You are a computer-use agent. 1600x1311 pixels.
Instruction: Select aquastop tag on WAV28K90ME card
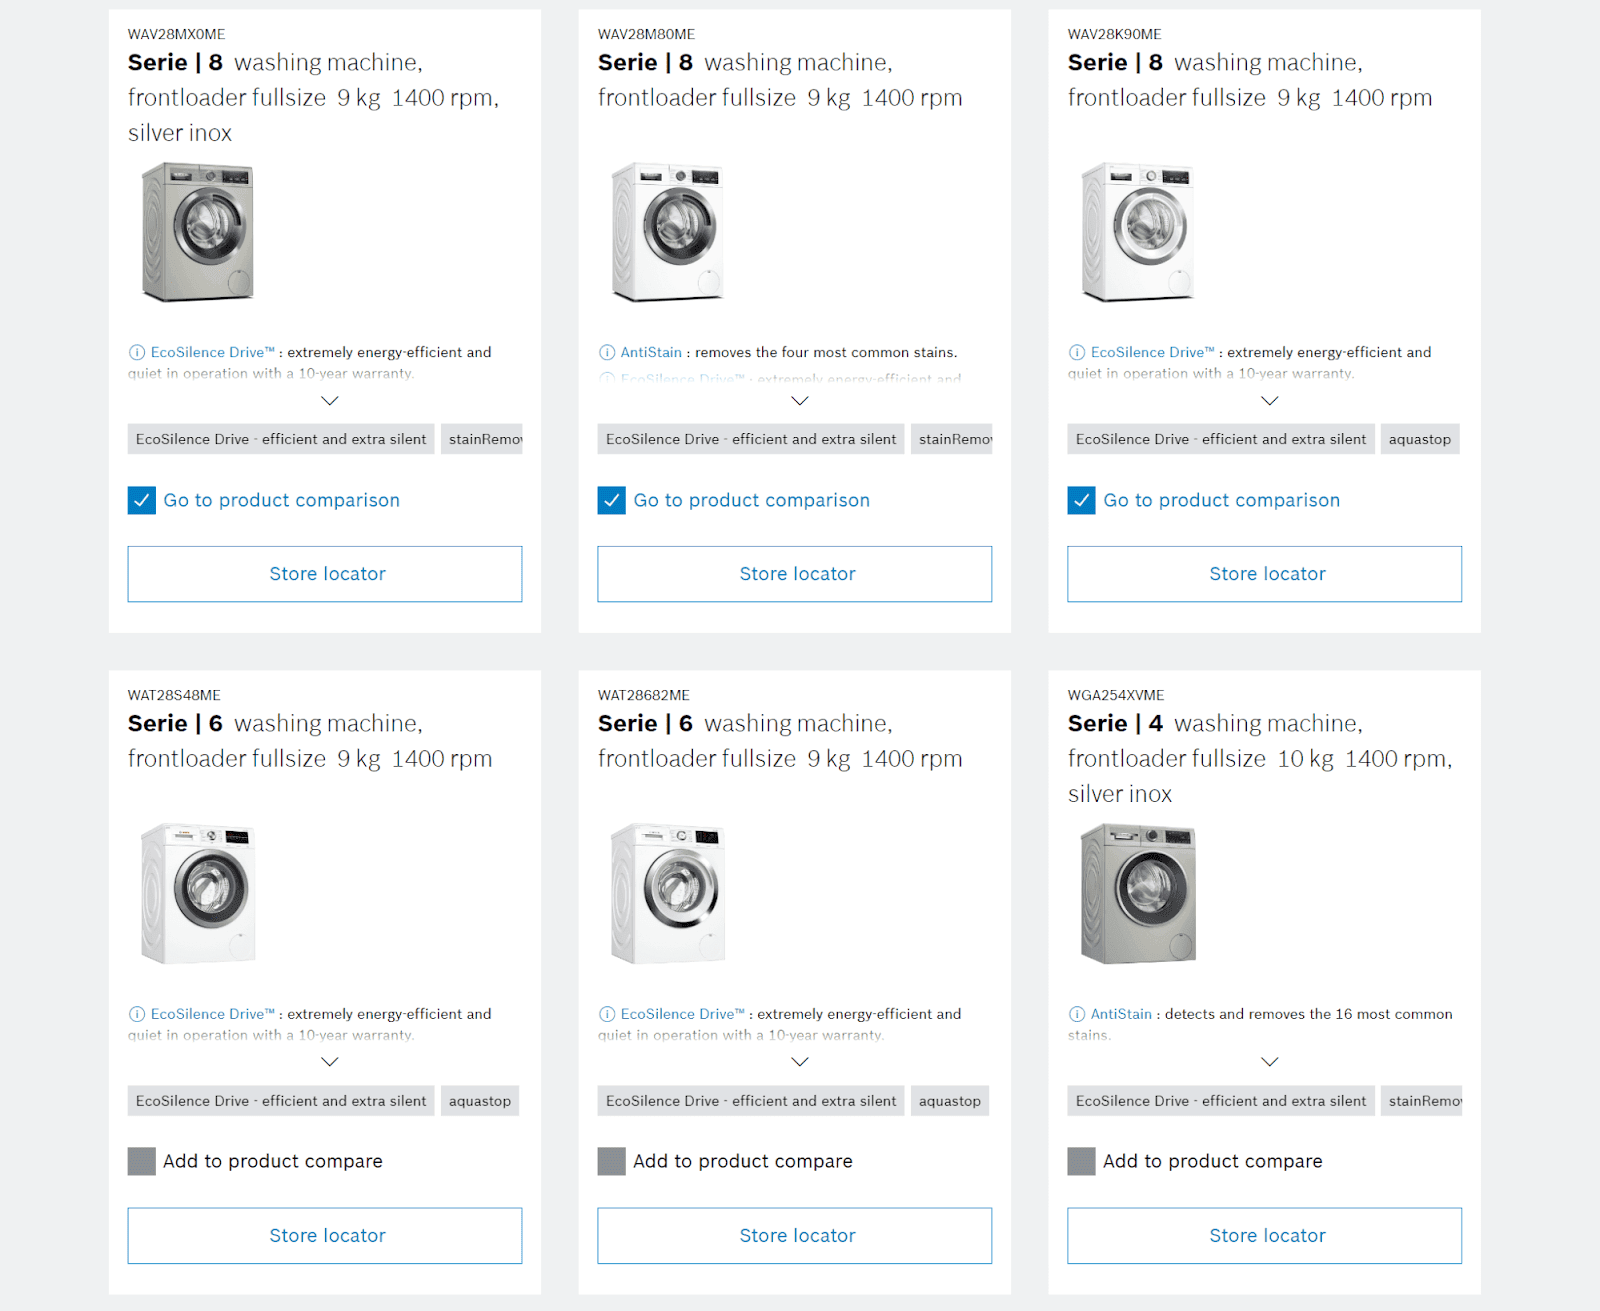[1420, 439]
